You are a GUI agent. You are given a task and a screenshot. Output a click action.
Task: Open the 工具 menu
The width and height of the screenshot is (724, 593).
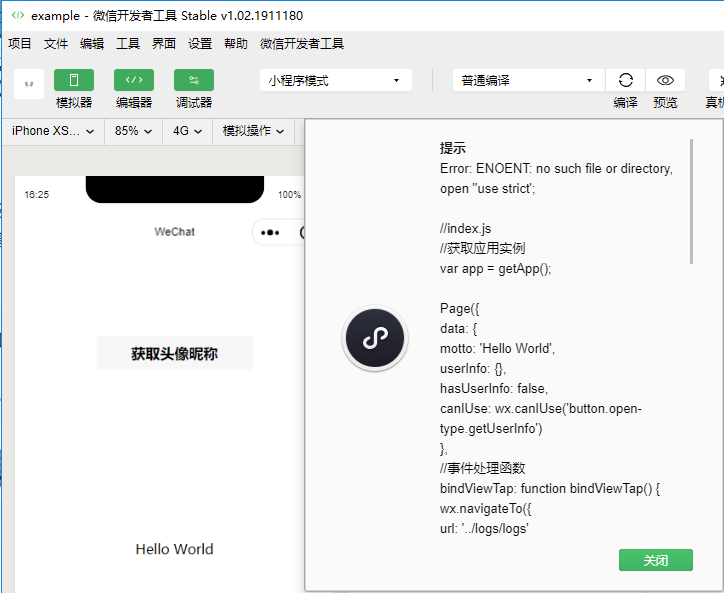(128, 43)
